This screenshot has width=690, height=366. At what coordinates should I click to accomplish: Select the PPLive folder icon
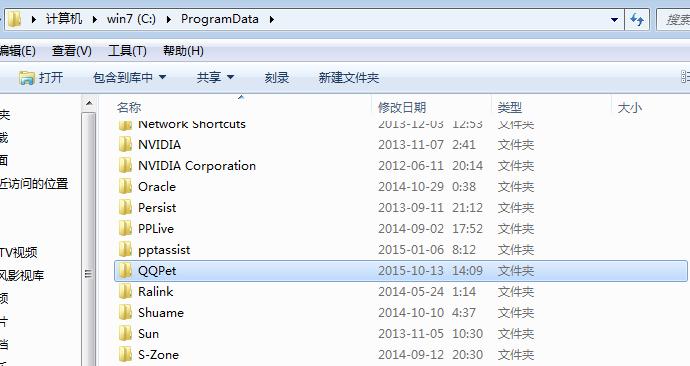pos(125,229)
